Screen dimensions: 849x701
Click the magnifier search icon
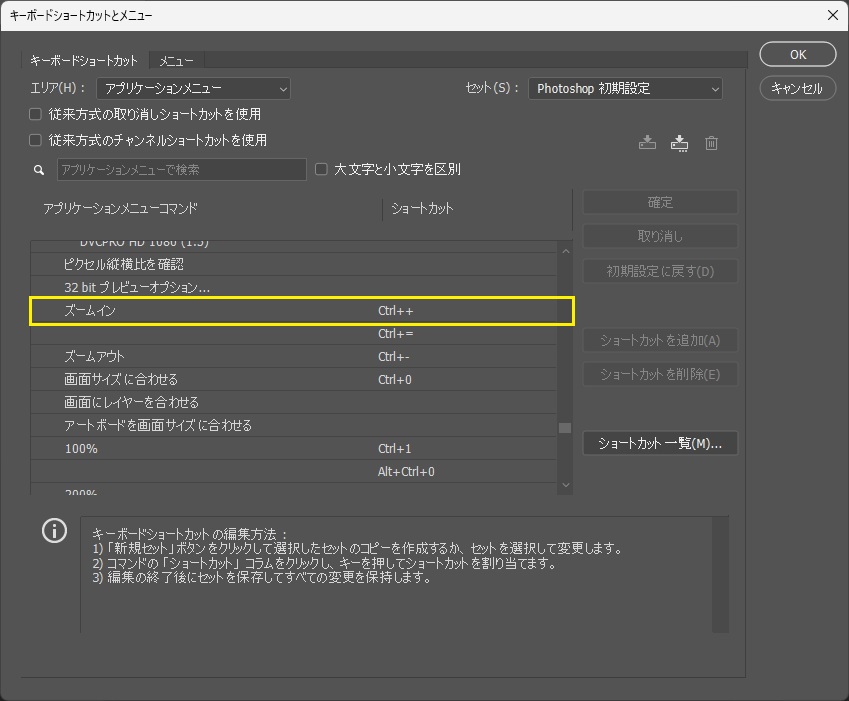click(40, 170)
